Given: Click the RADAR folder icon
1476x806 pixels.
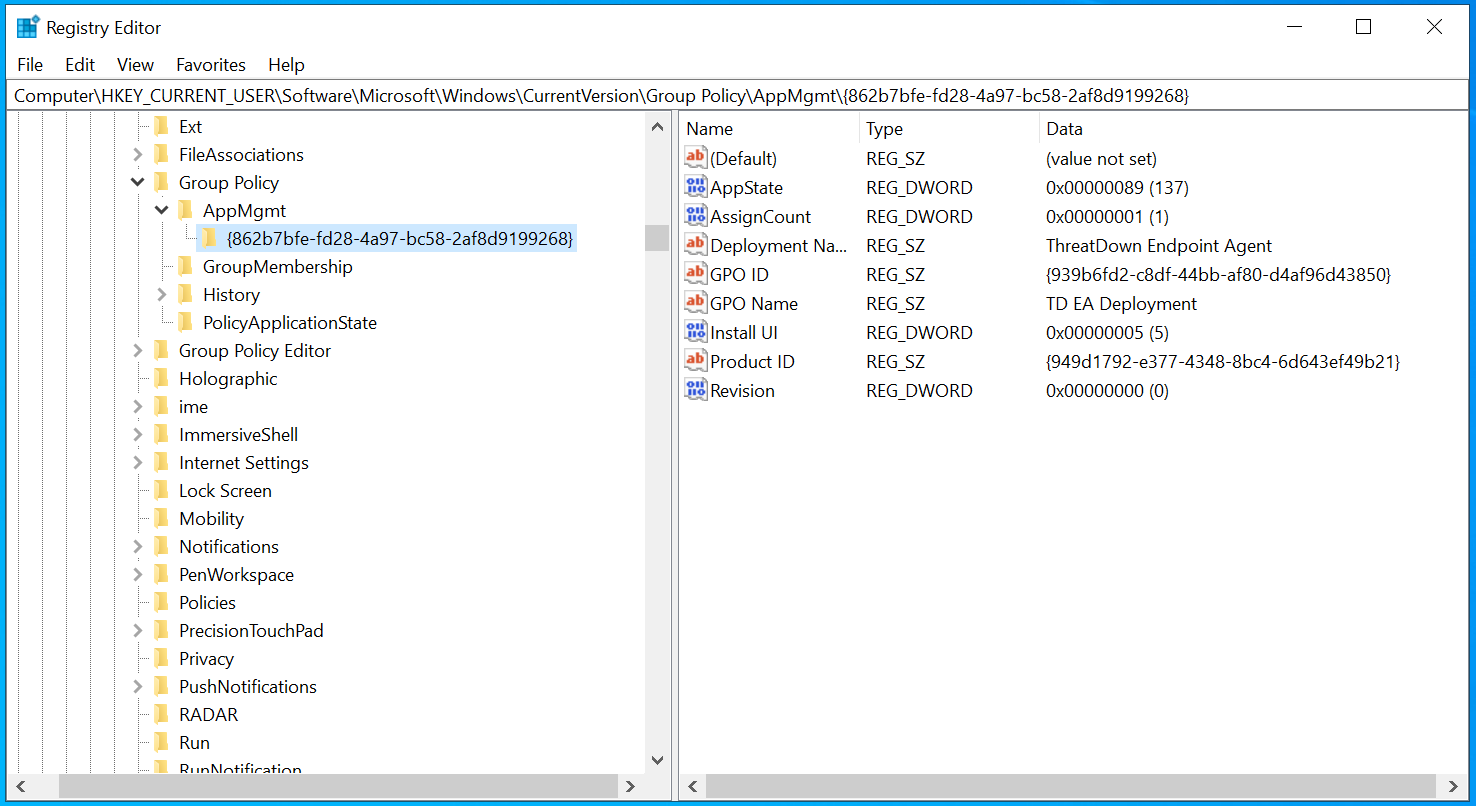Looking at the screenshot, I should [162, 714].
